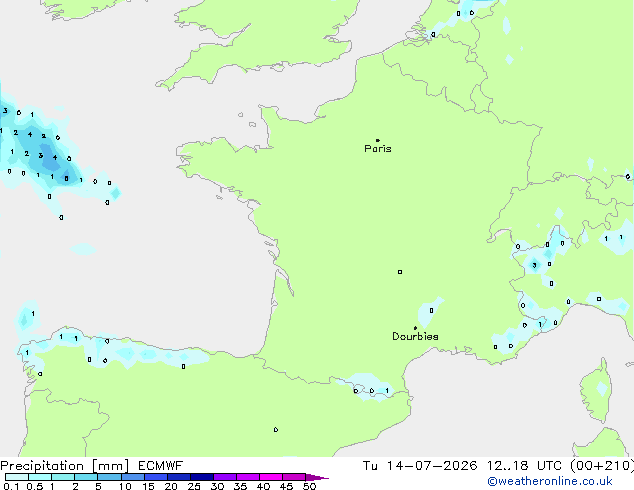
Task: Click the ECMWF model label
Action: [161, 466]
